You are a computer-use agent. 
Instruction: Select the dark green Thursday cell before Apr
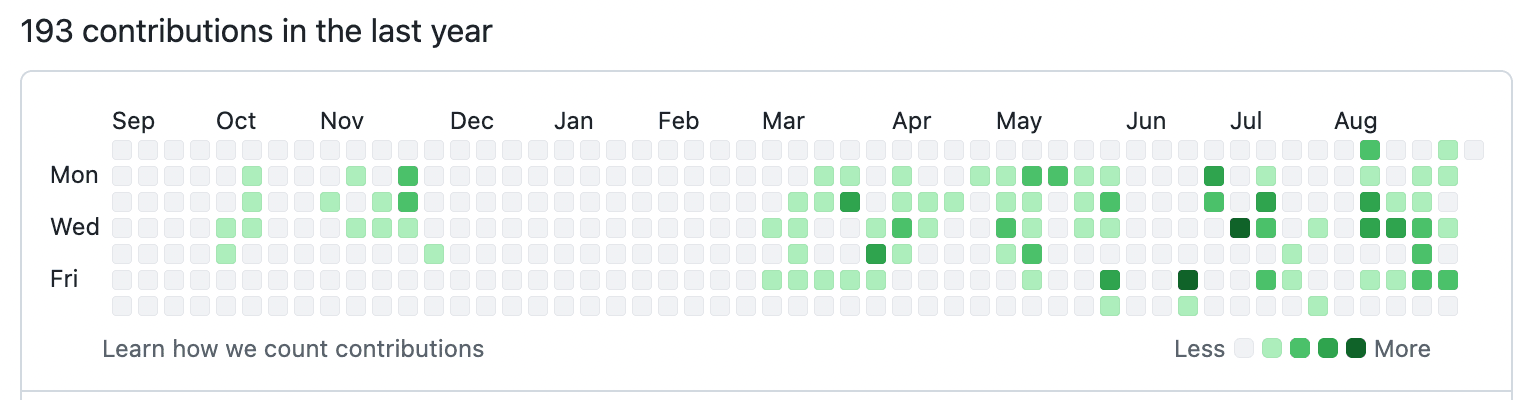[876, 253]
